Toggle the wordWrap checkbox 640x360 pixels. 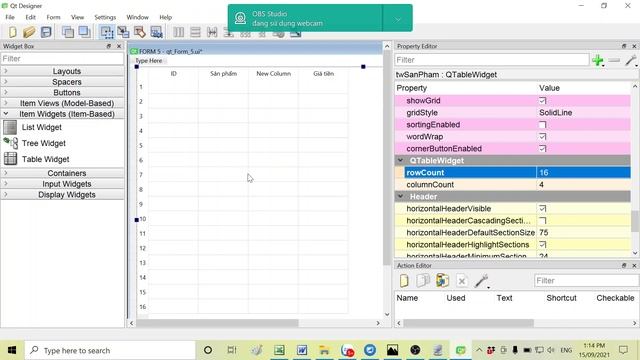click(x=542, y=136)
